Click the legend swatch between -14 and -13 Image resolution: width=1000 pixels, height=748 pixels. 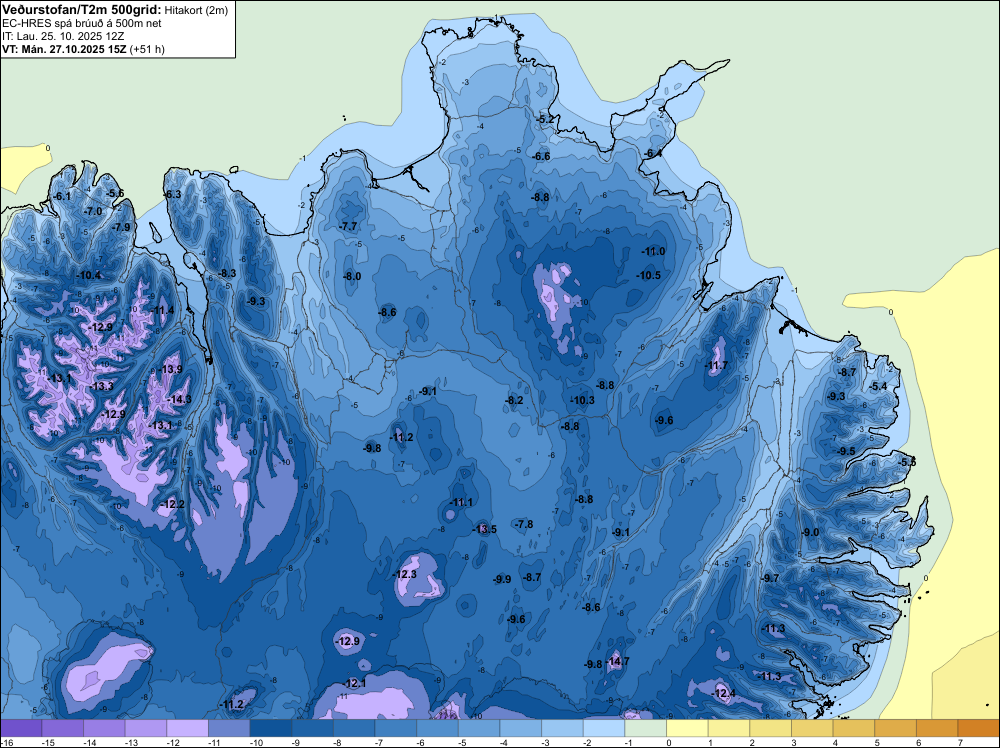[x=104, y=728]
